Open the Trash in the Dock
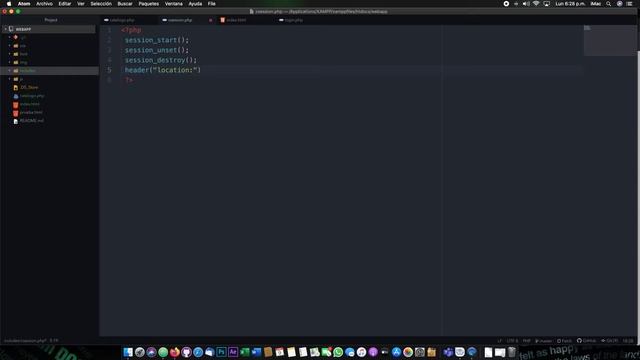This screenshot has height=360, width=640. pyautogui.click(x=511, y=352)
